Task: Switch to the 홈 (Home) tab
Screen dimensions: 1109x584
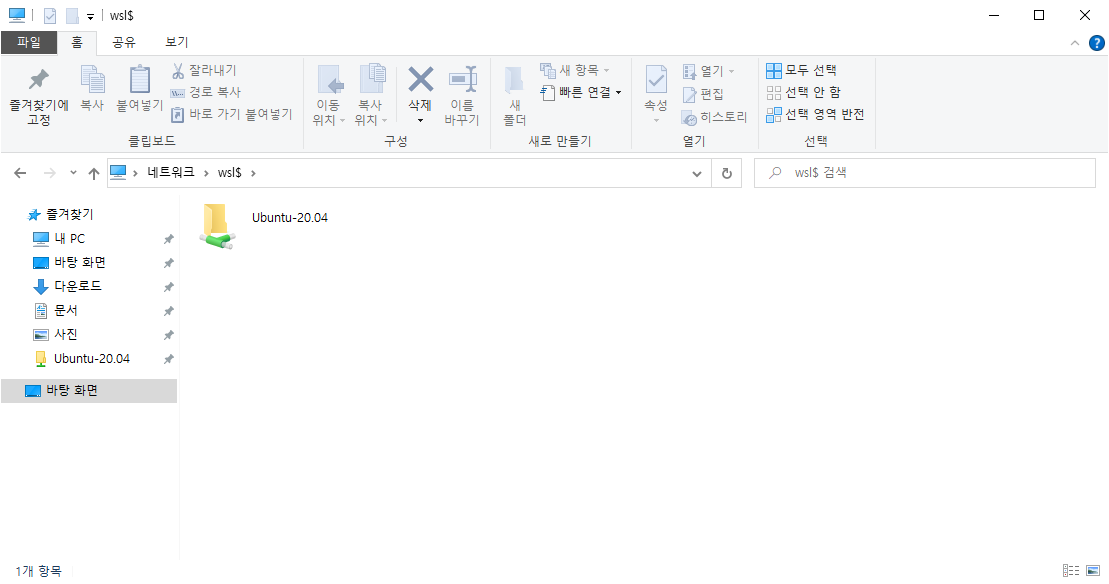Action: (77, 42)
